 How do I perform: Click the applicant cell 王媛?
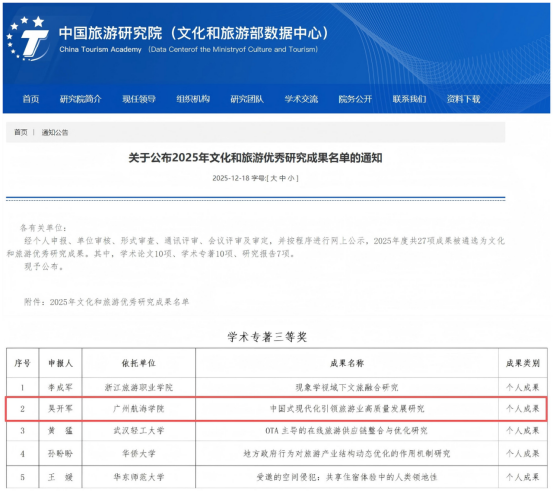60,477
